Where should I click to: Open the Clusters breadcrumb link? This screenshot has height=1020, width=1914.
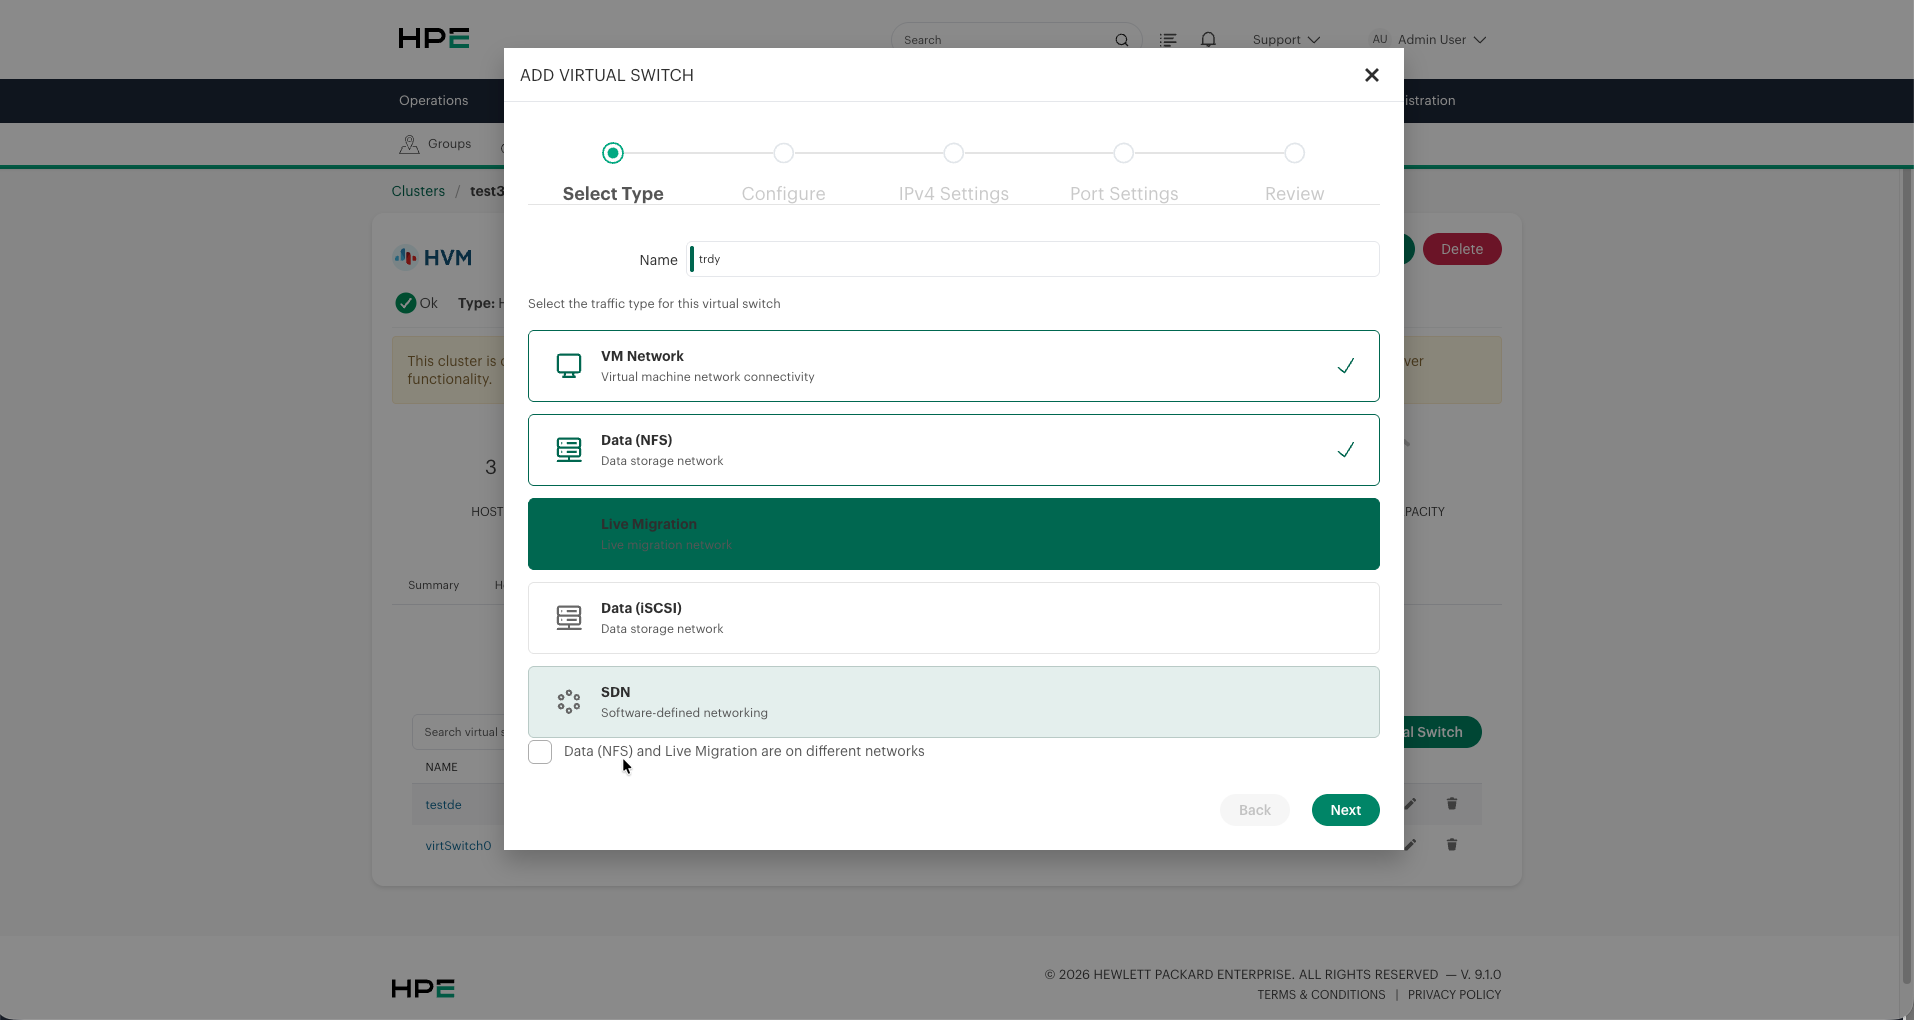point(418,191)
